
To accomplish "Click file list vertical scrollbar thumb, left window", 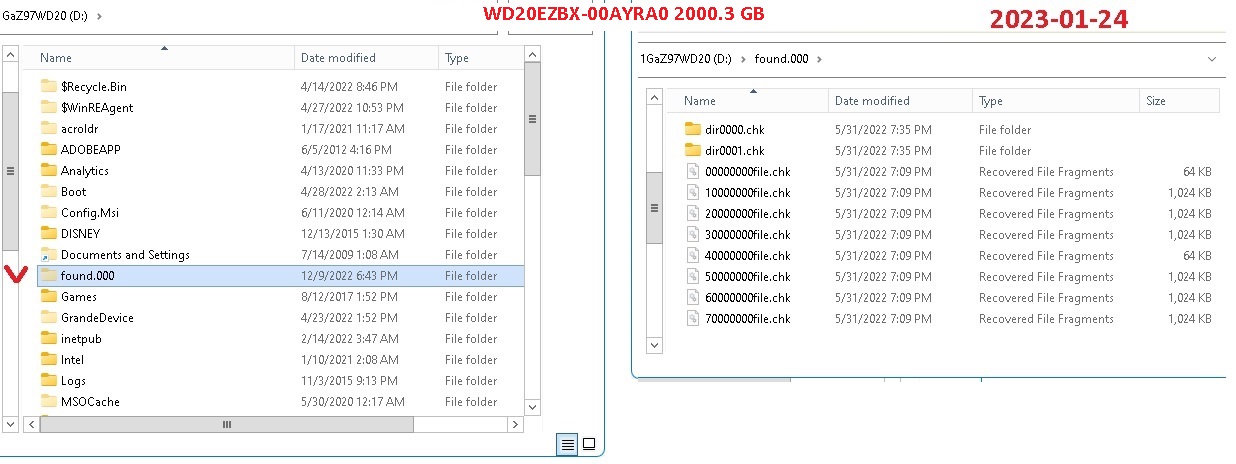I will coord(532,118).
